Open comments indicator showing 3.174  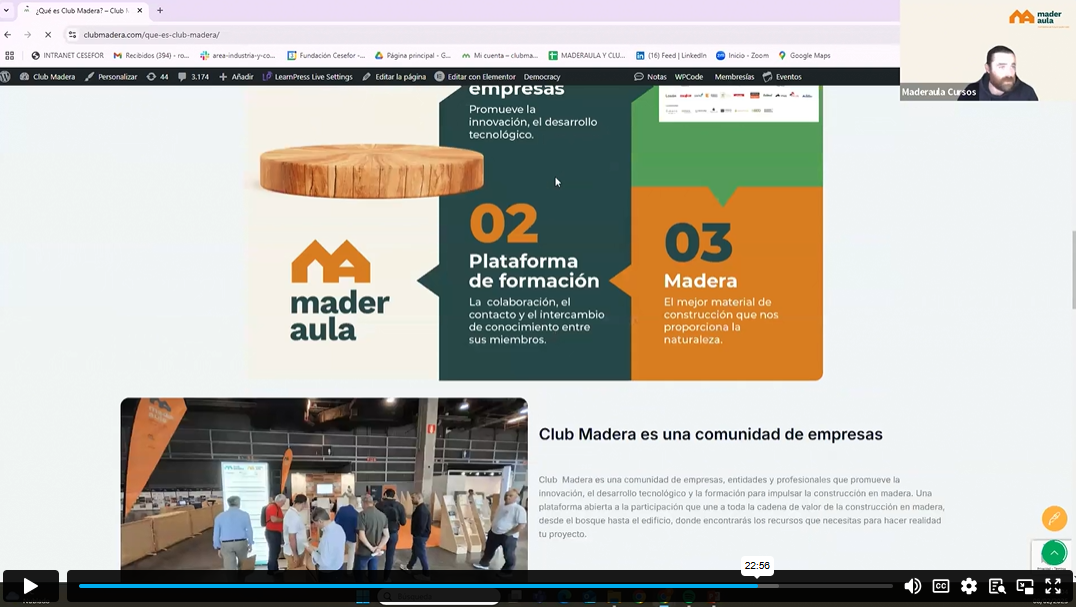194,77
